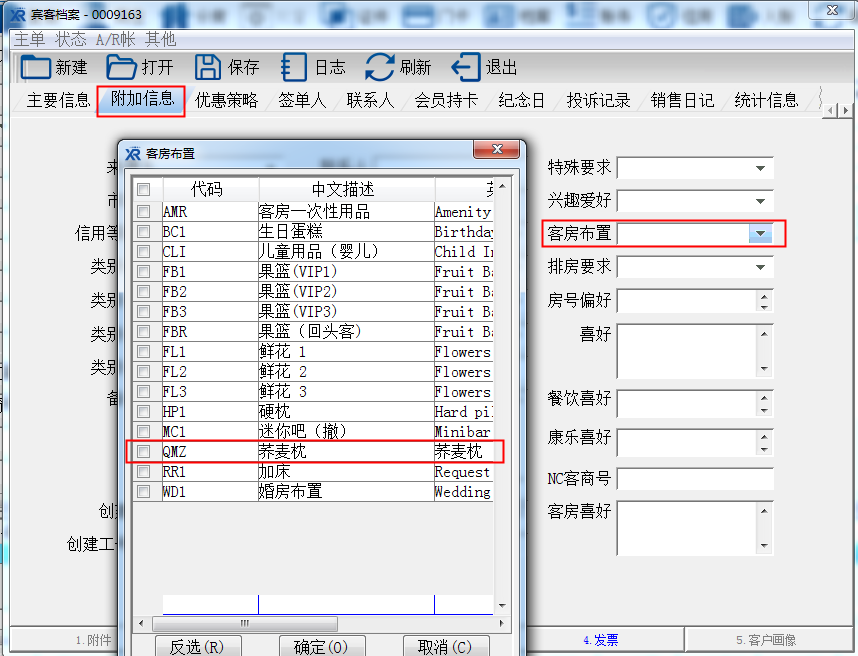
Task: Click the 餐饮喜好 input field
Action: click(x=688, y=404)
